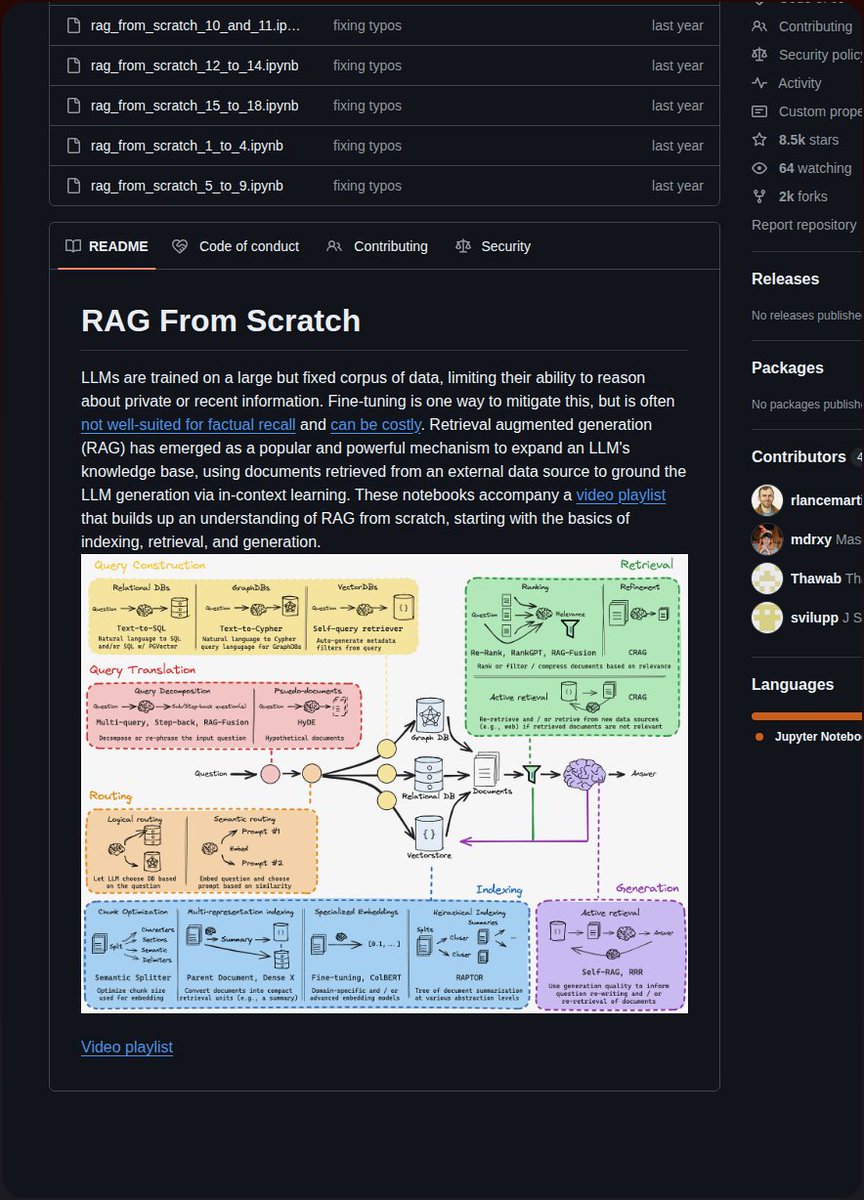864x1200 pixels.
Task: Click file icon beside rag_from_scratch_1_to_4.ipynb
Action: (x=73, y=145)
